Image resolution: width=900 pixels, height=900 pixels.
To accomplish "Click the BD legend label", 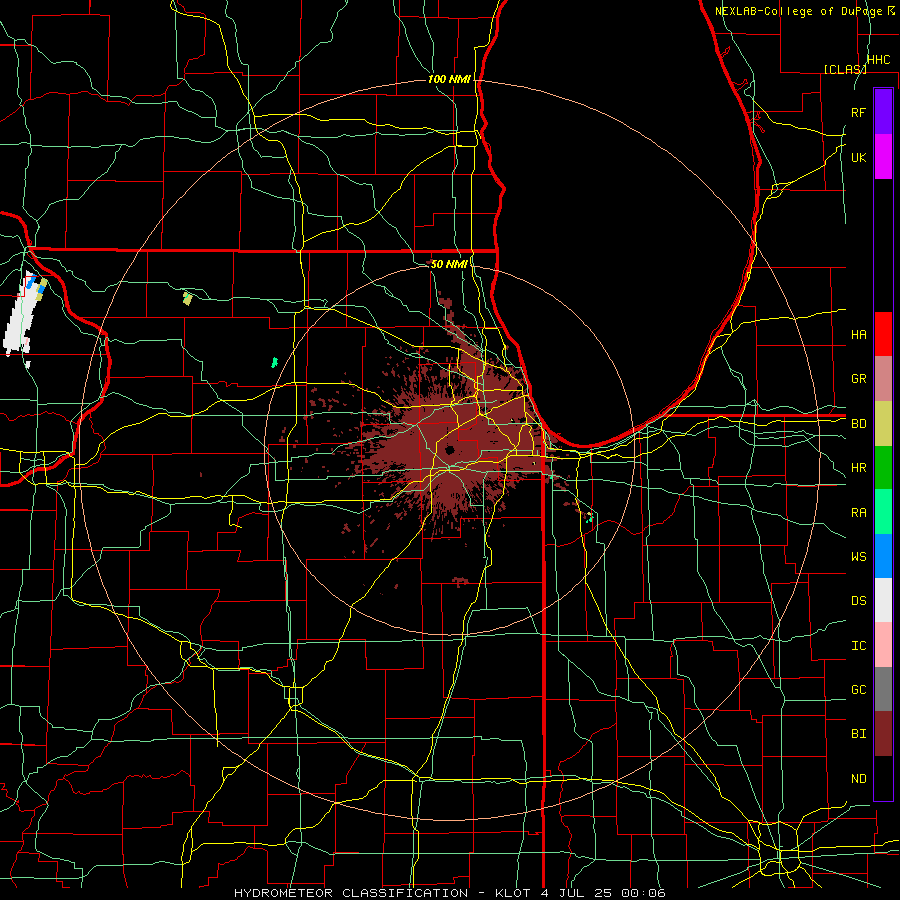I will (858, 424).
